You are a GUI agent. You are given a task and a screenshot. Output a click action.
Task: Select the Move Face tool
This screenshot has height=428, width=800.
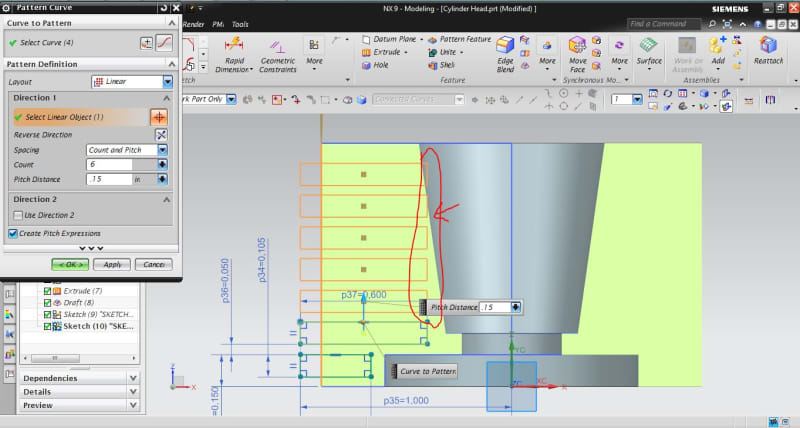pos(578,55)
